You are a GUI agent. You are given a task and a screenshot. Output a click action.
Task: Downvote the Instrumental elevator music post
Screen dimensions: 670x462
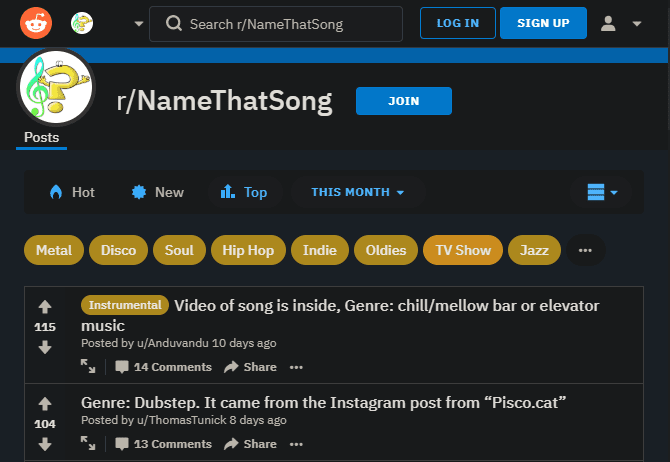(x=45, y=347)
